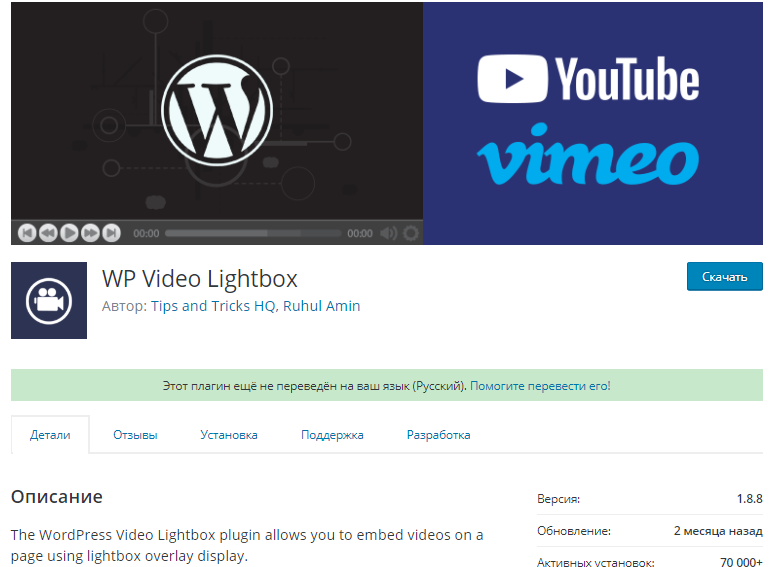The height and width of the screenshot is (567, 772).
Task: Click the Vimeo logo in the banner
Action: click(588, 155)
